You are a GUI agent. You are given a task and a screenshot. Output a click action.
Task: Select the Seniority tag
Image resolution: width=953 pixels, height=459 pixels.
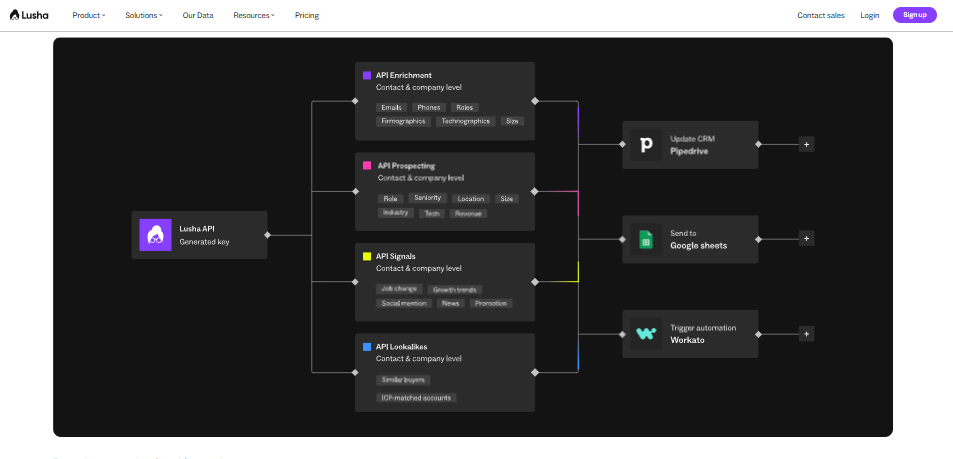coord(428,198)
